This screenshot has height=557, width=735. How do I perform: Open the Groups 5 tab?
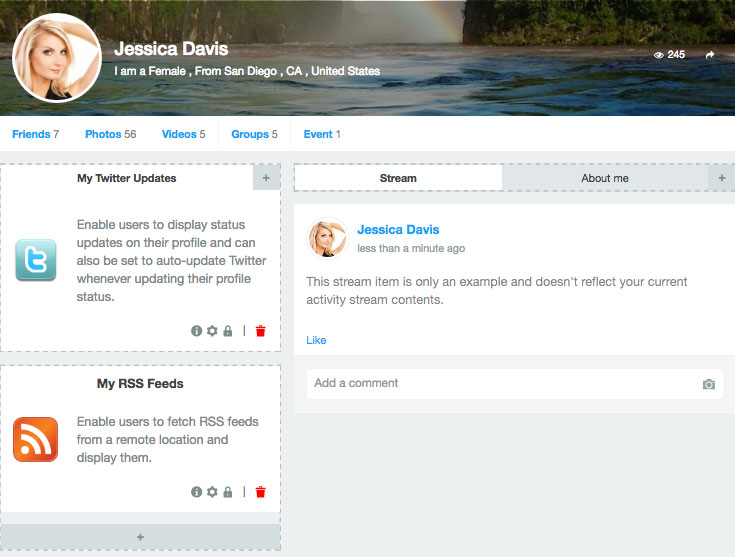(254, 134)
